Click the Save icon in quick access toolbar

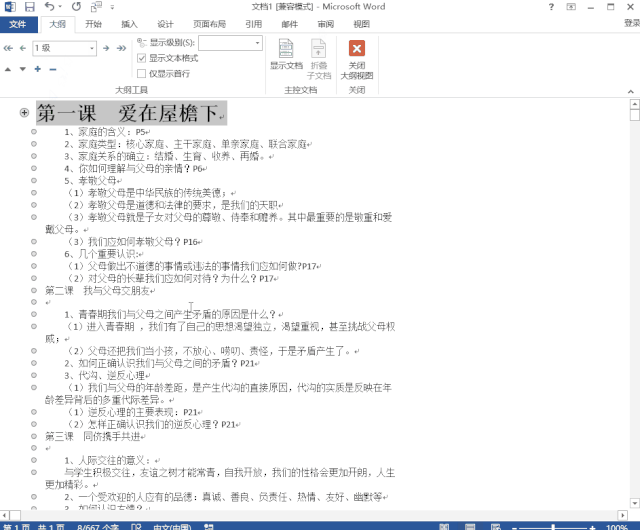click(30, 6)
